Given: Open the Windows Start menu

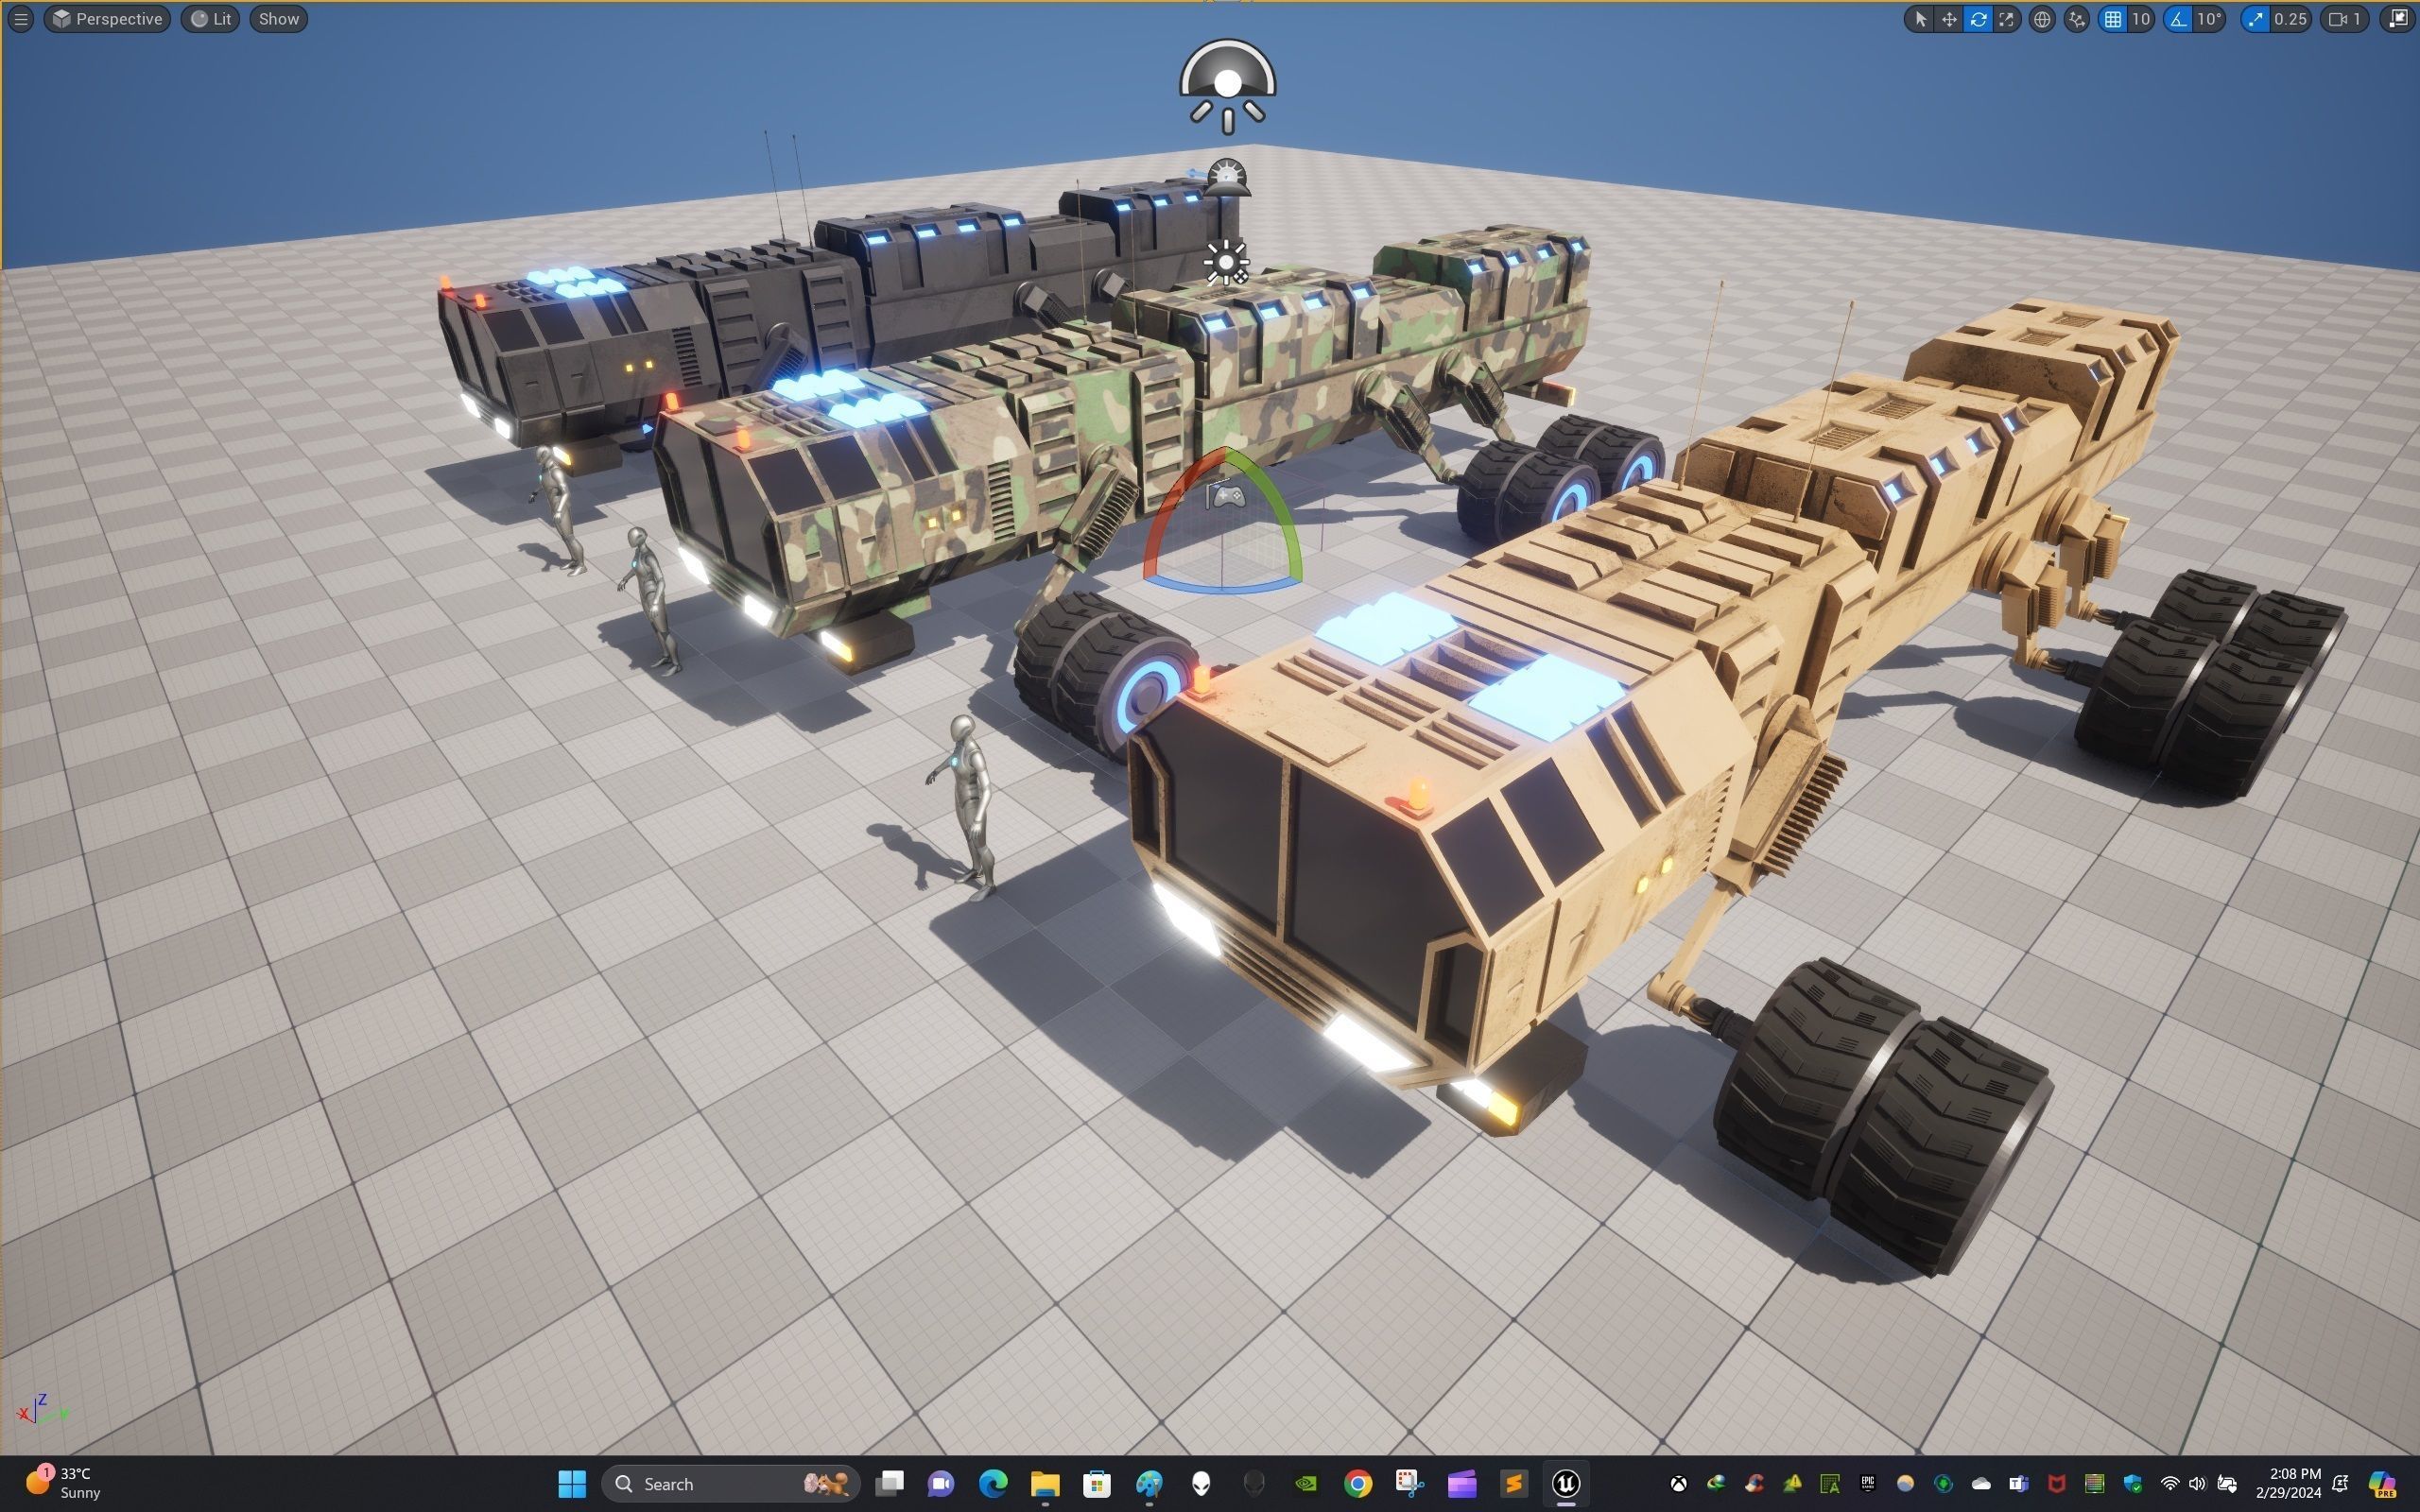Looking at the screenshot, I should [x=572, y=1483].
